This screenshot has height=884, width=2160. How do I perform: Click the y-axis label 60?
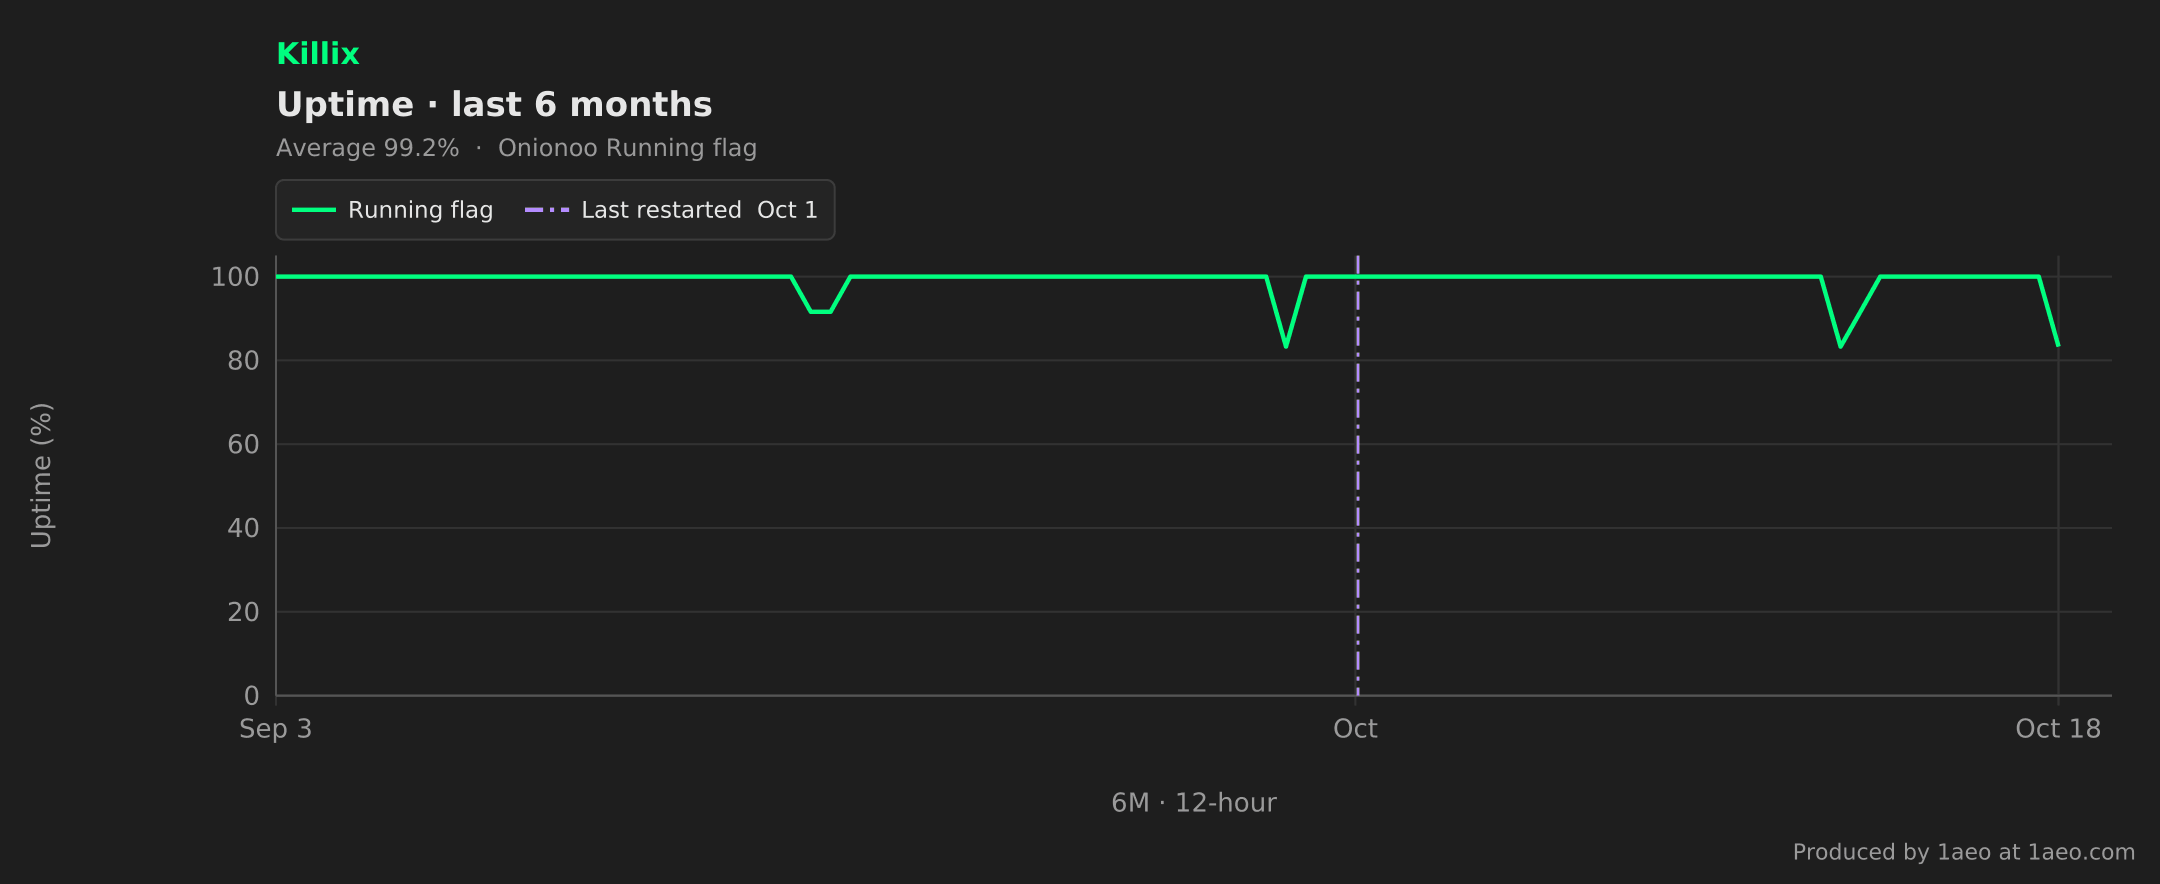(x=243, y=445)
